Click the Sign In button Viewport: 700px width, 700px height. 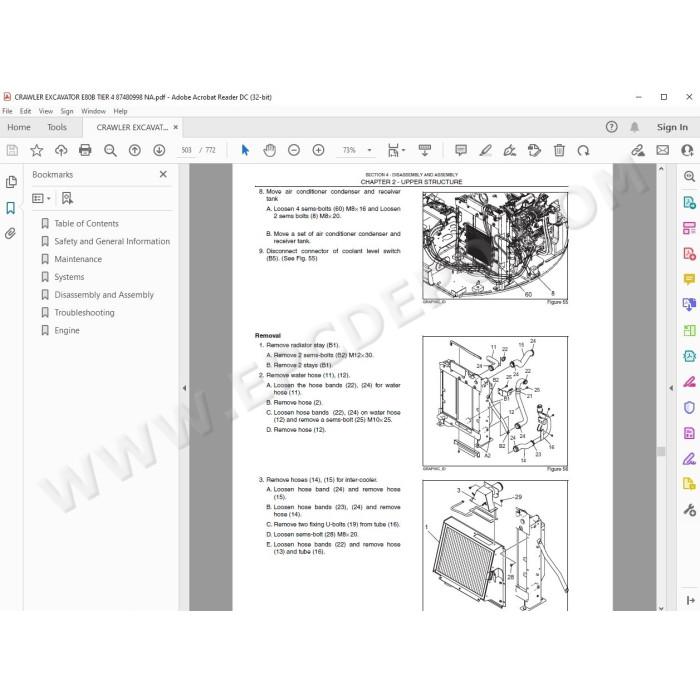(672, 127)
